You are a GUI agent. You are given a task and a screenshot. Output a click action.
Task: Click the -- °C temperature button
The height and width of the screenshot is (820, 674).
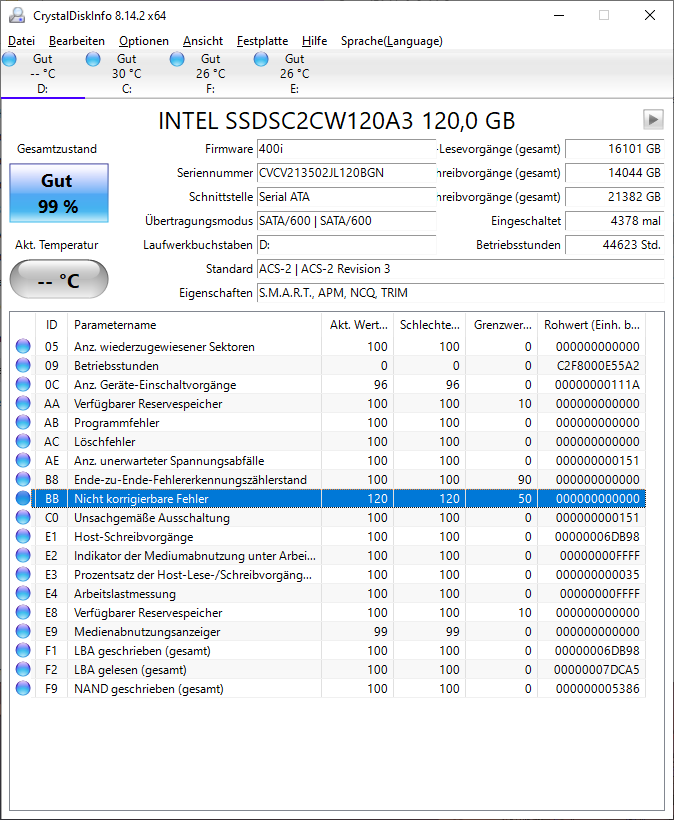(x=59, y=279)
